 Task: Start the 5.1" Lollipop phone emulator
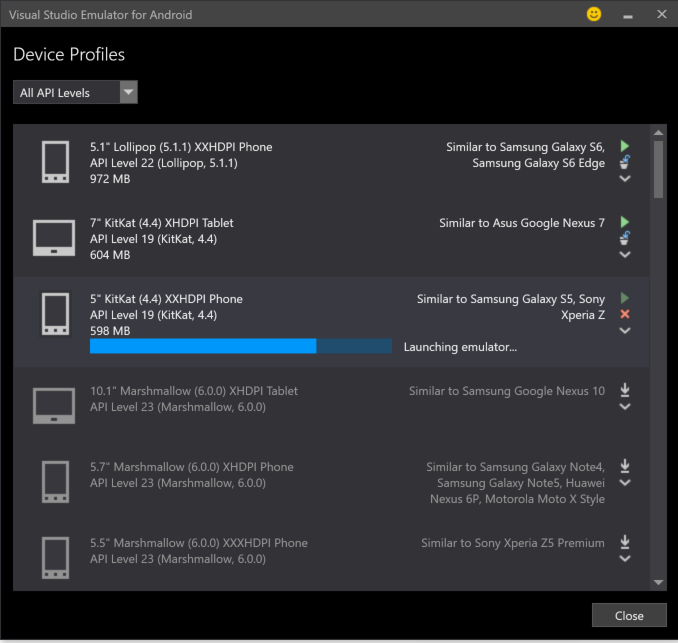coord(625,146)
